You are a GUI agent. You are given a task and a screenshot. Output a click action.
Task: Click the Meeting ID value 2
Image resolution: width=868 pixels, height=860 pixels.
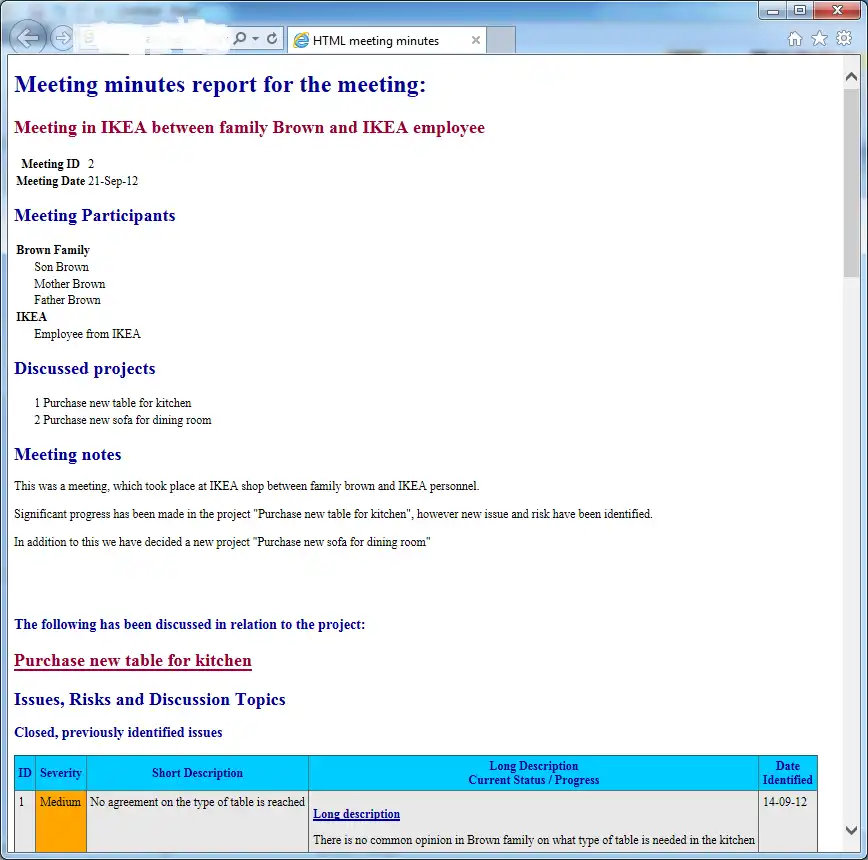[91, 164]
